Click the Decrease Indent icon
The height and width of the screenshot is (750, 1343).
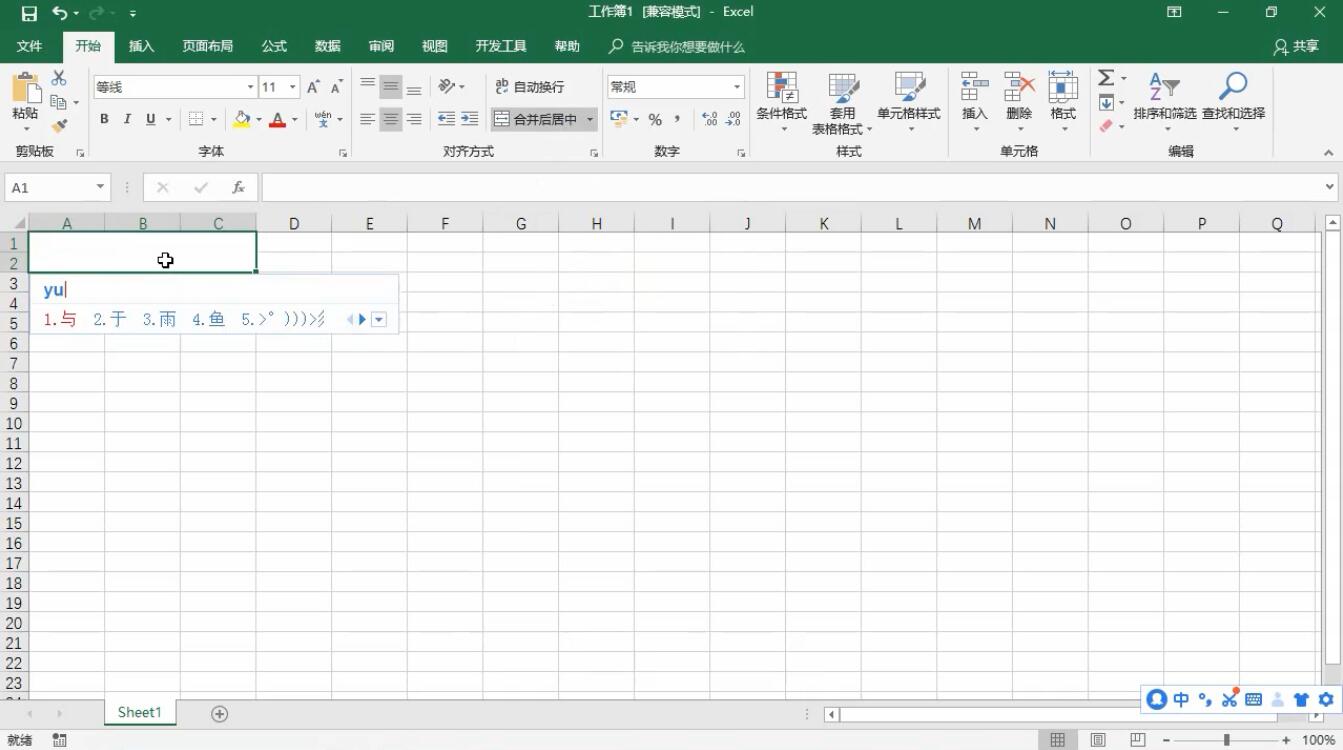[x=446, y=119]
